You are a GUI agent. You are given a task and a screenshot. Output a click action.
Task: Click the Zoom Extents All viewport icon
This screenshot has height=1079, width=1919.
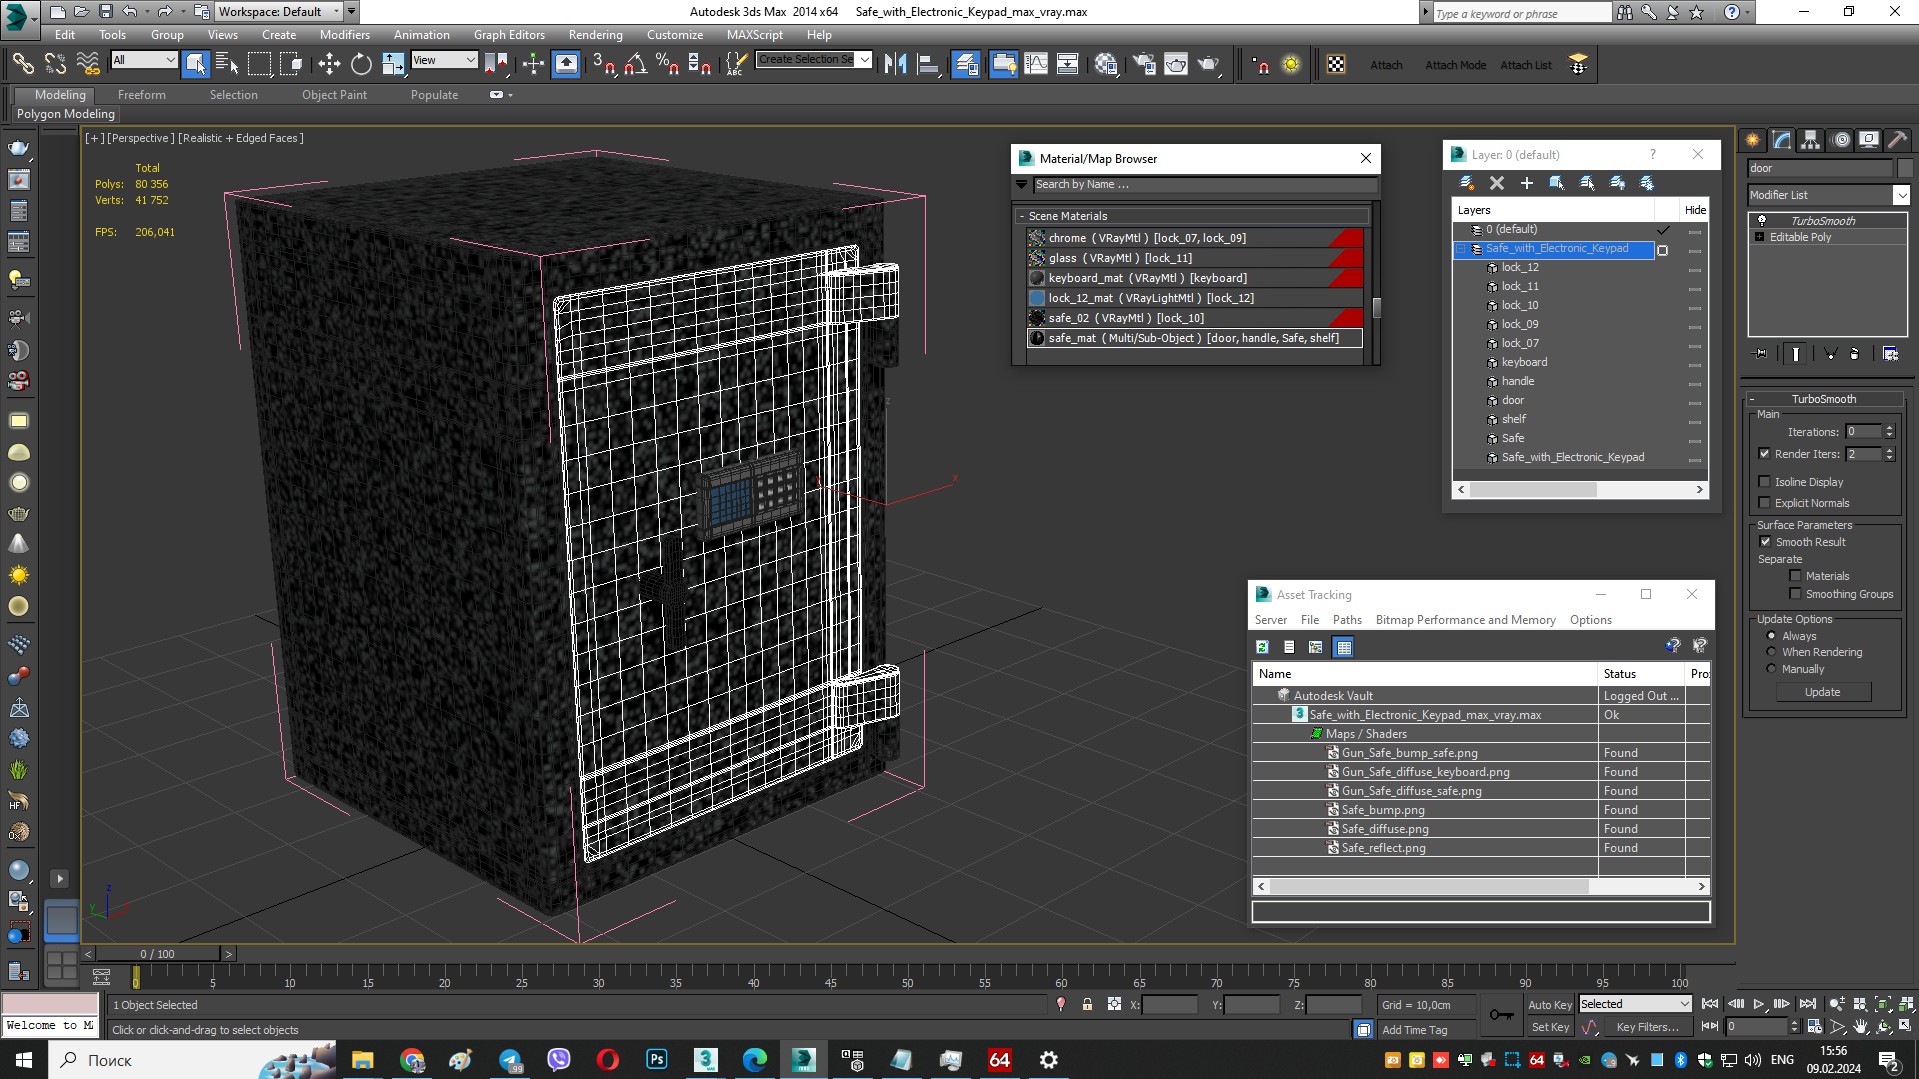[x=1906, y=1004]
